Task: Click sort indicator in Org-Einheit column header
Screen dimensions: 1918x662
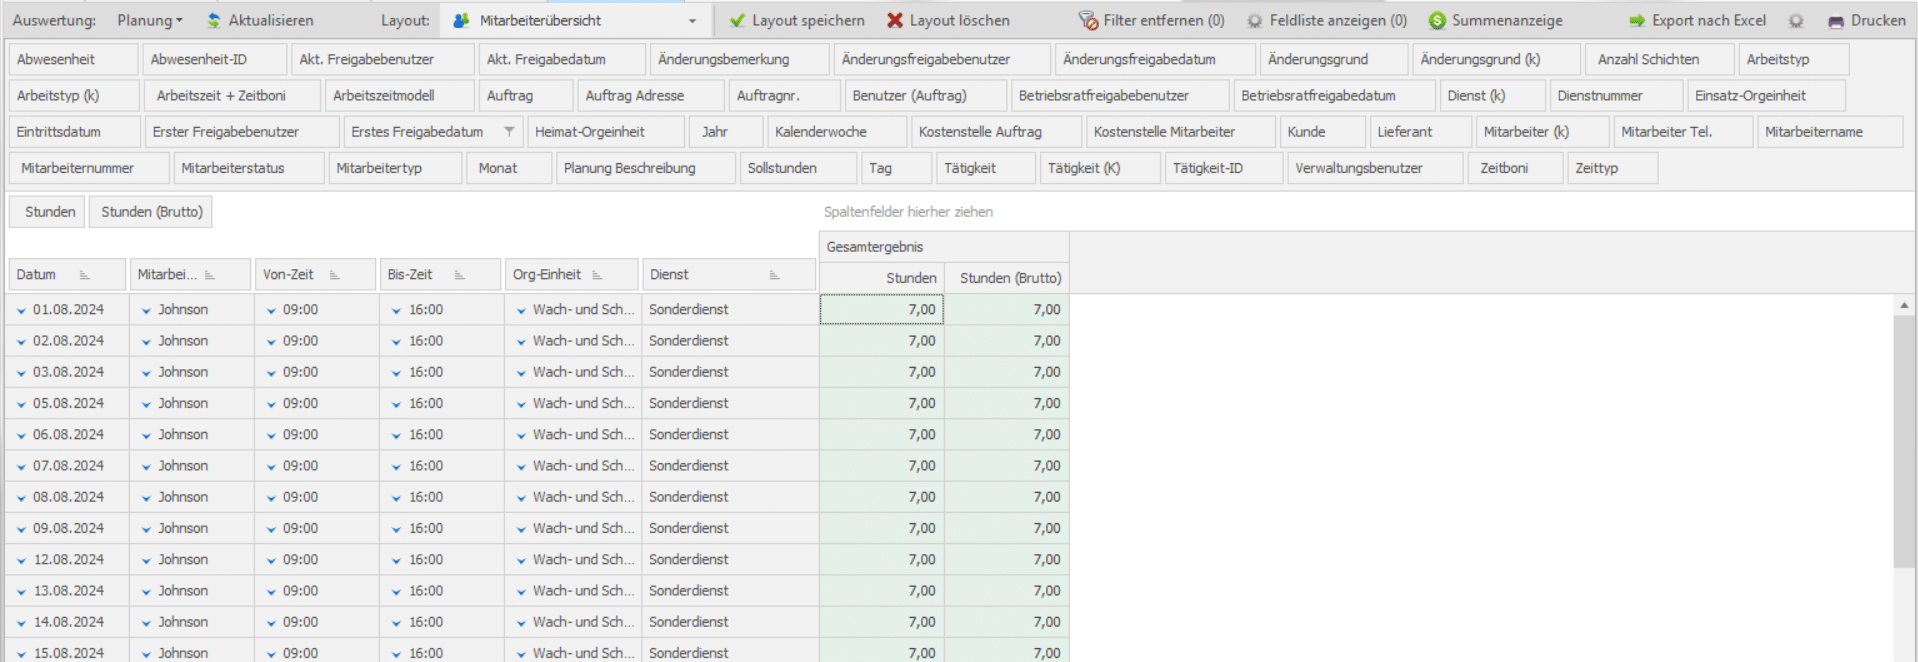Action: click(597, 275)
